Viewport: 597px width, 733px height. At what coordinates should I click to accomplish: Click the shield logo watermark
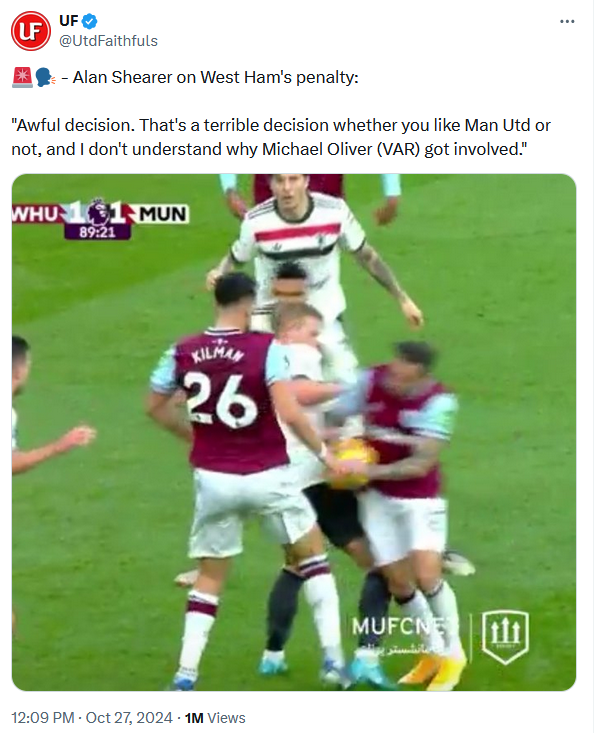click(505, 637)
